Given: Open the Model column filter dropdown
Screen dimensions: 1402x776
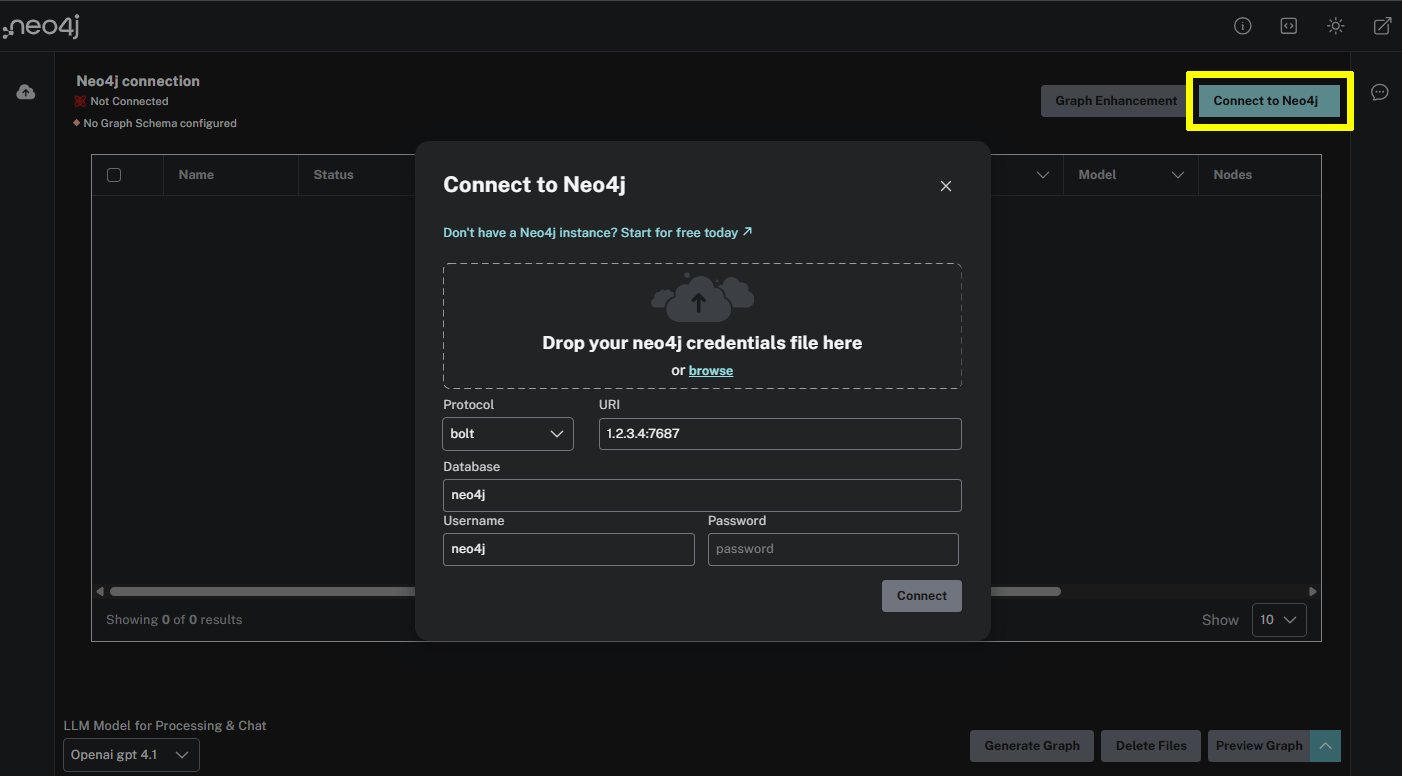Looking at the screenshot, I should click(x=1177, y=175).
